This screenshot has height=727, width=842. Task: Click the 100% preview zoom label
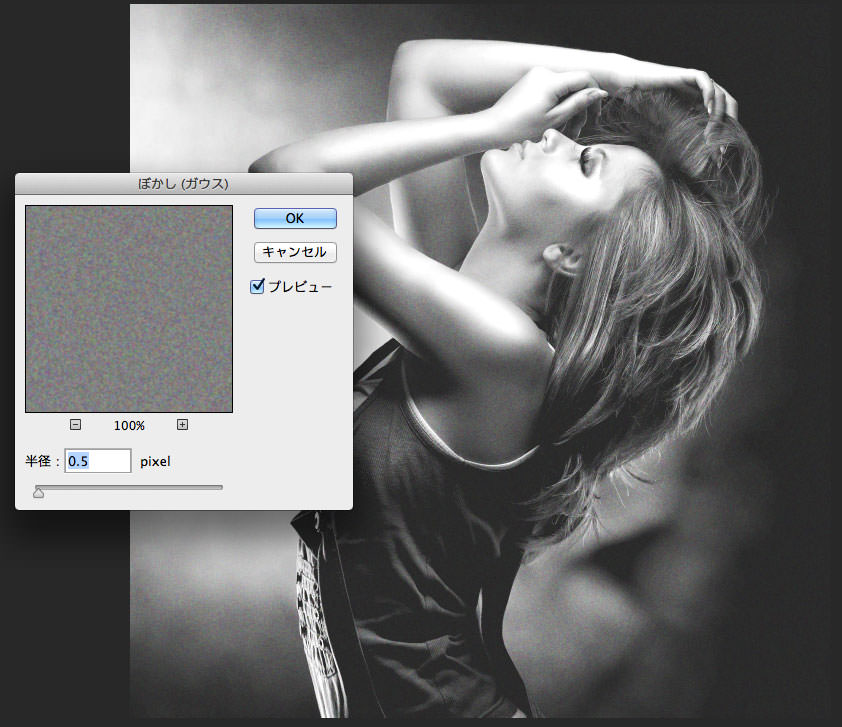[x=129, y=425]
